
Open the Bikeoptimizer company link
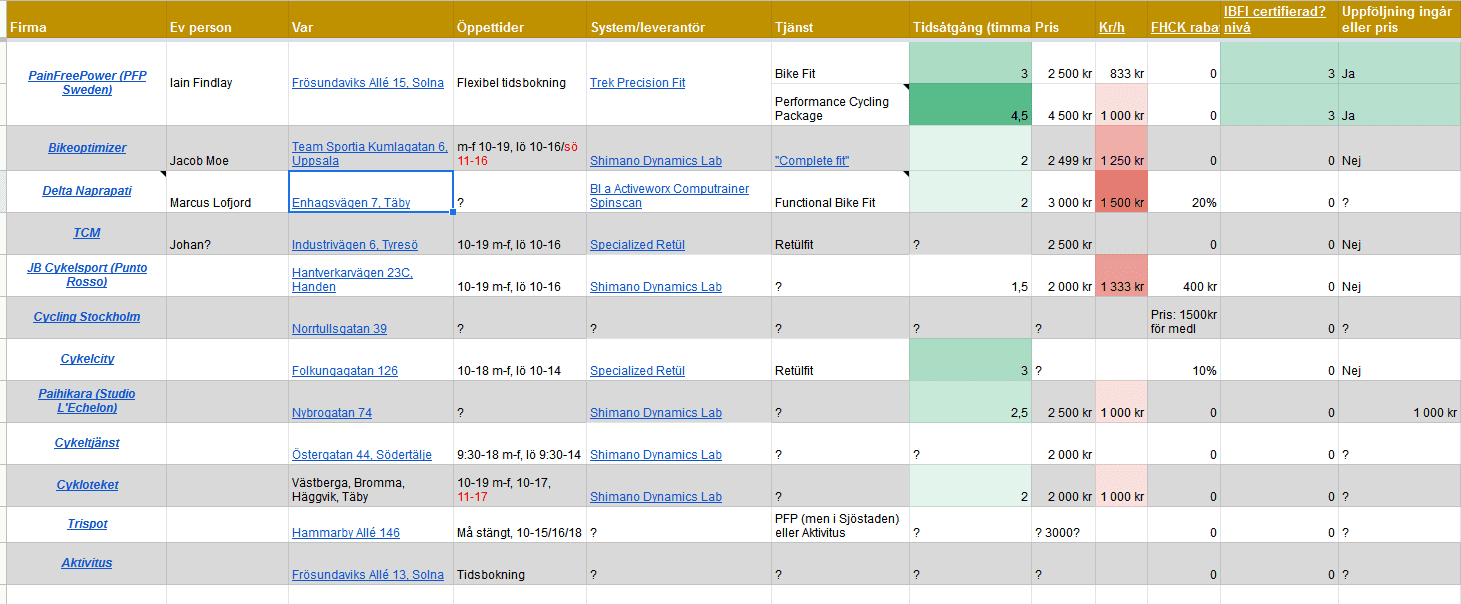click(87, 148)
